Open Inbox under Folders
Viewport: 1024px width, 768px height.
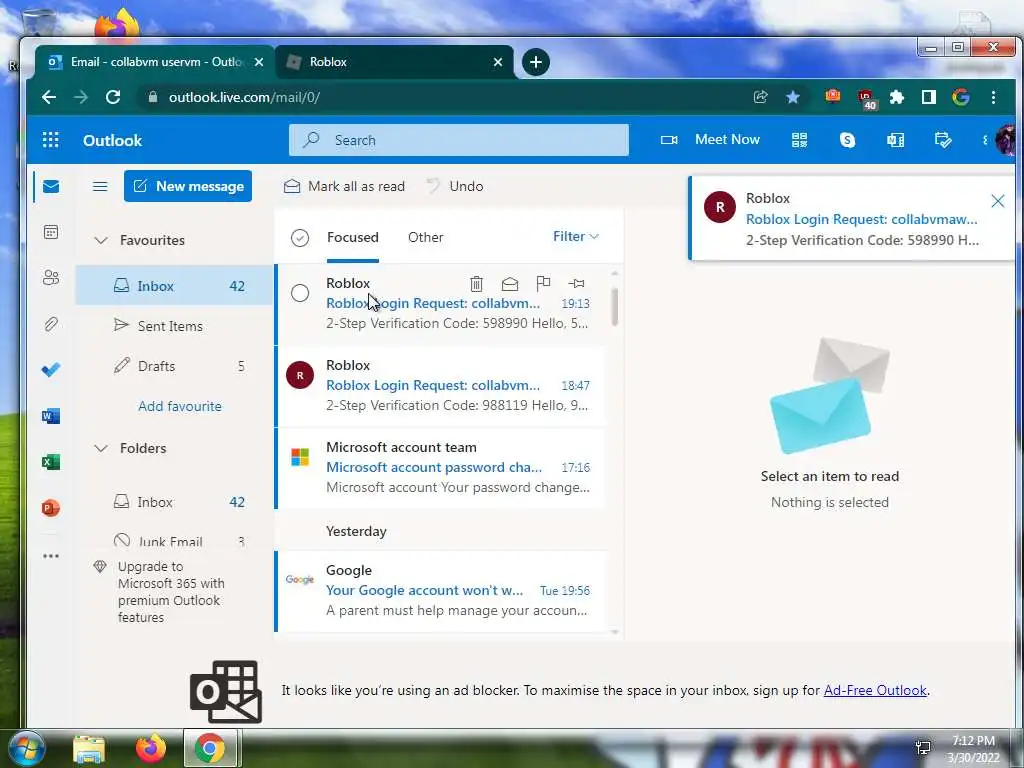coord(174,502)
